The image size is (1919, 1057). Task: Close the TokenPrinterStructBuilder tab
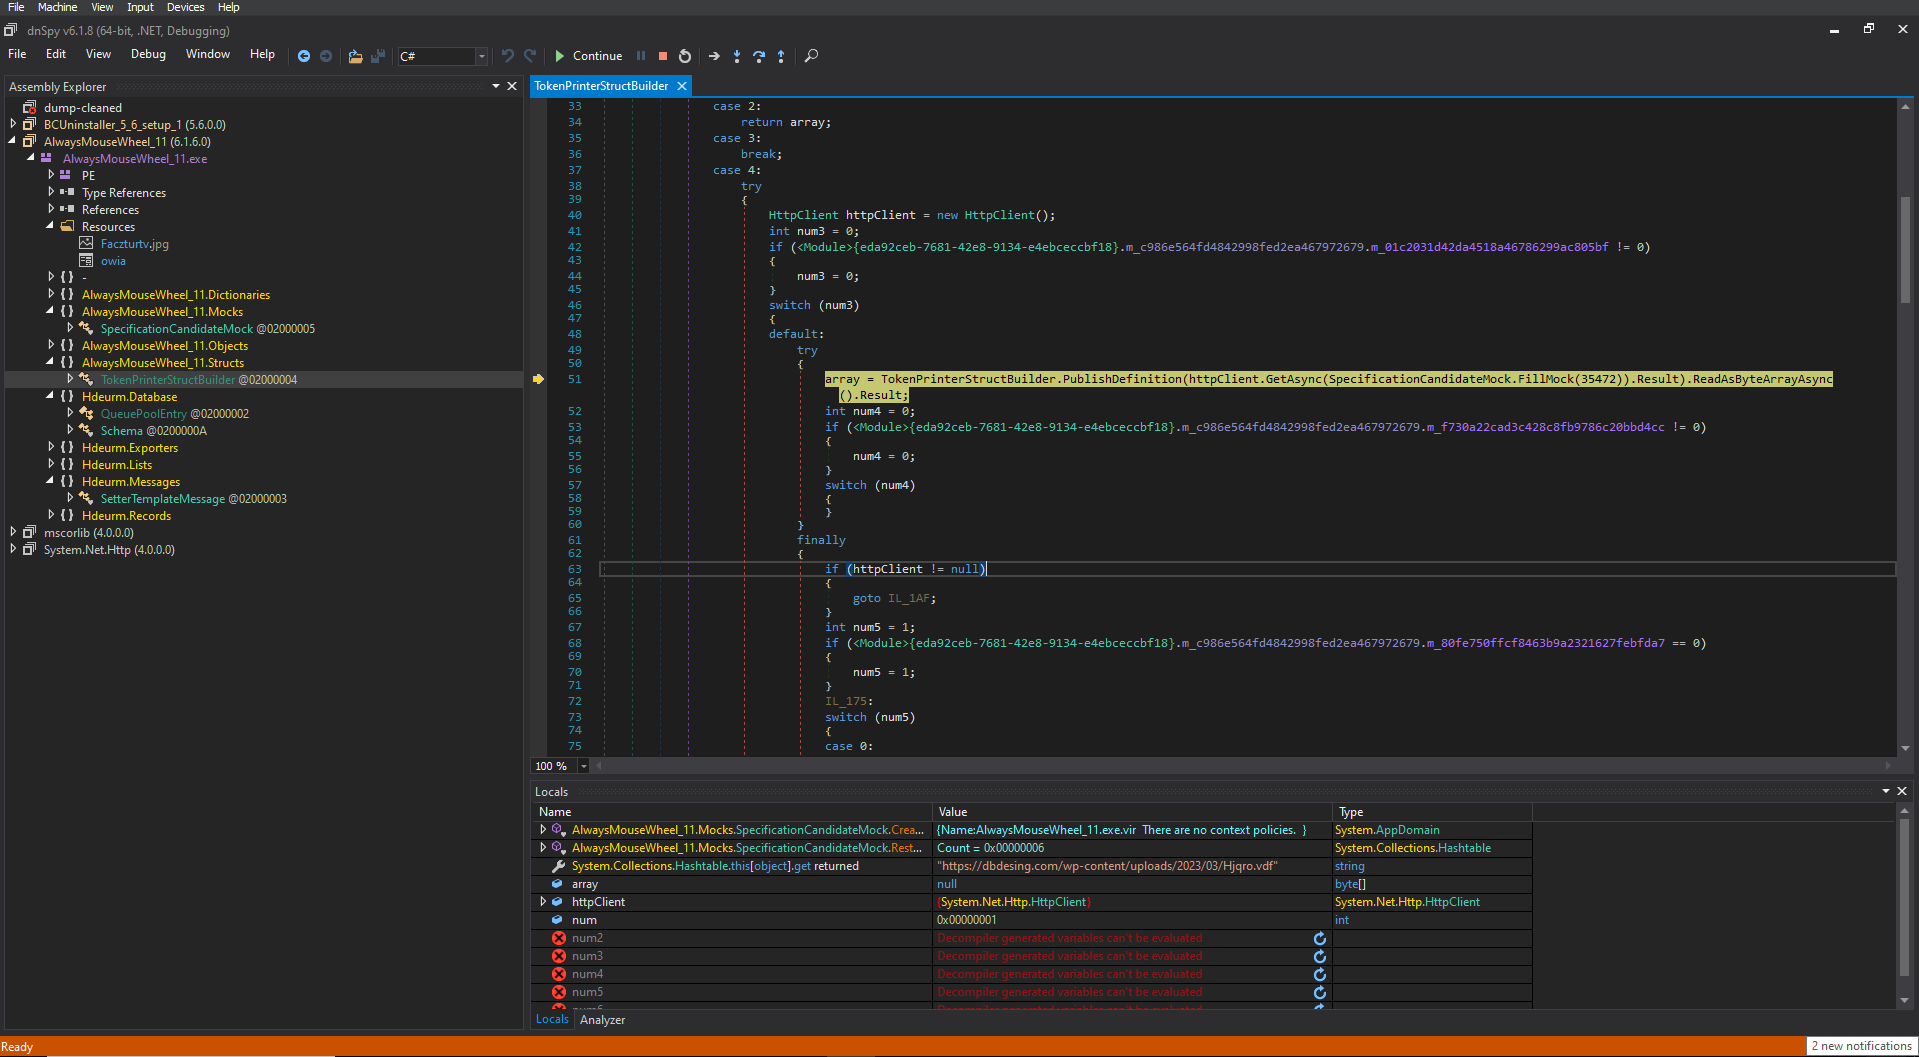click(682, 86)
